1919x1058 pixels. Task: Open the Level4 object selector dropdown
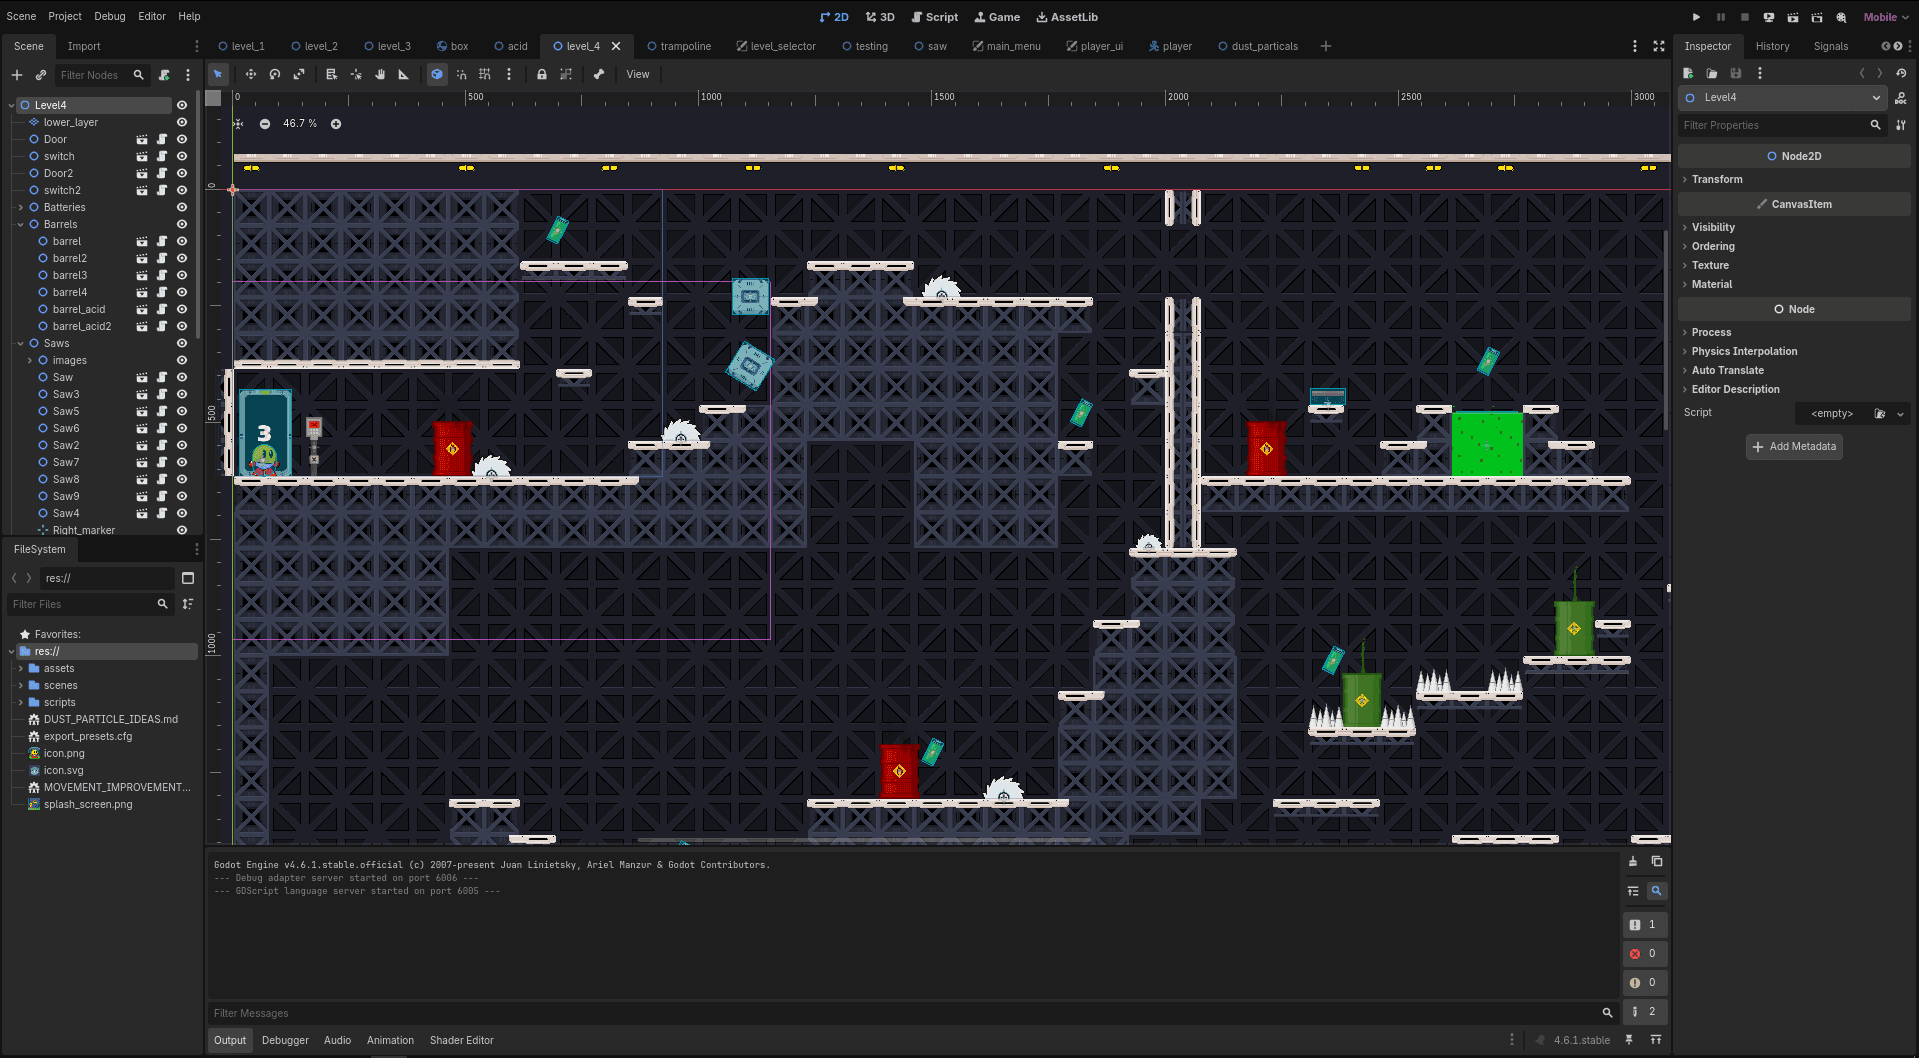(1783, 98)
